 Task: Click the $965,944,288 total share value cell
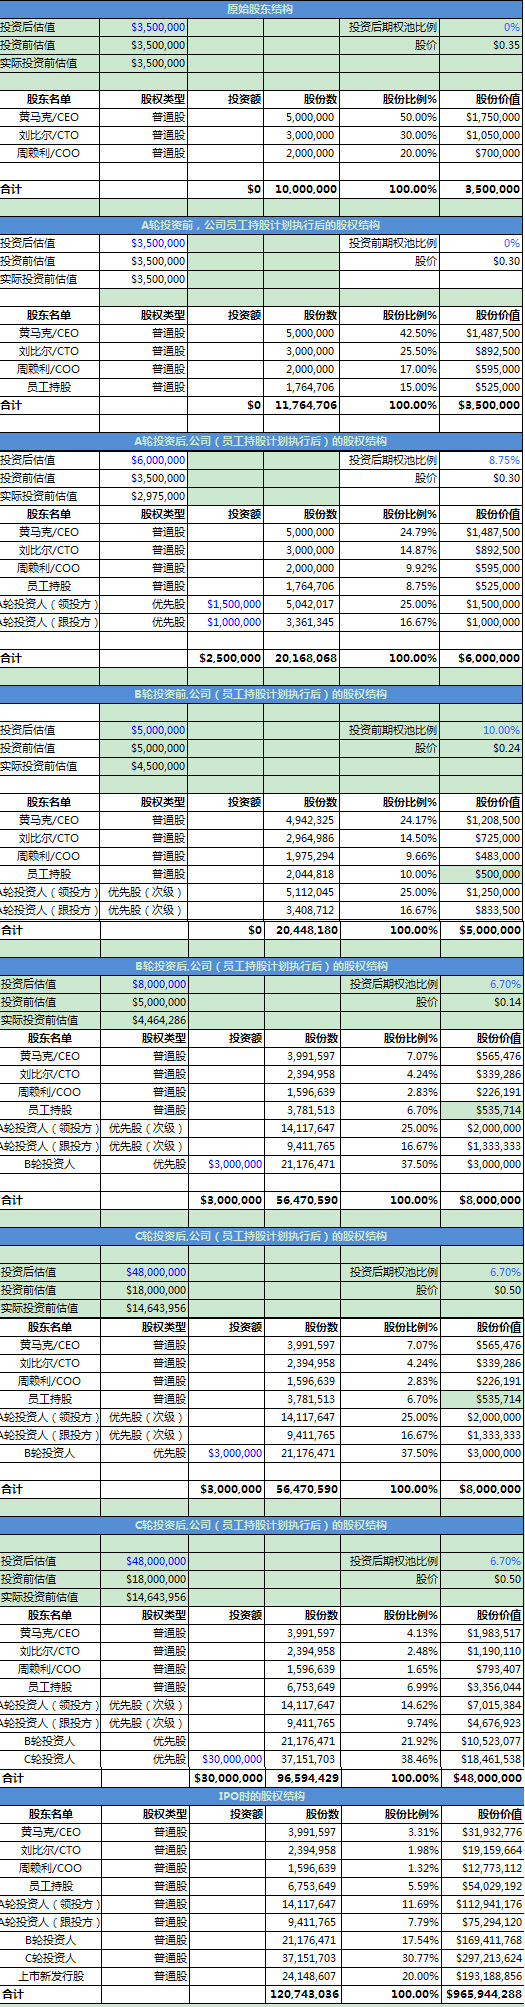[x=482, y=1994]
